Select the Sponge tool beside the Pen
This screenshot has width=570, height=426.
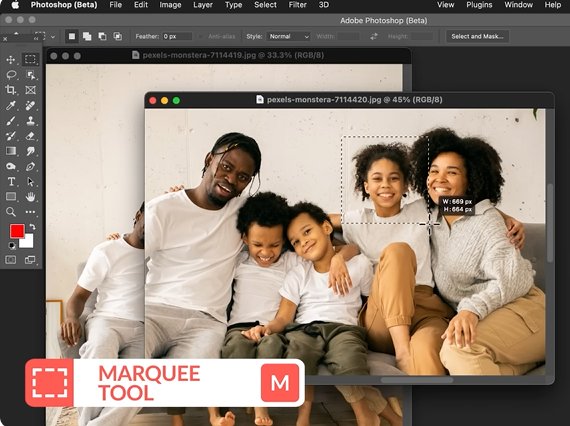(11, 166)
